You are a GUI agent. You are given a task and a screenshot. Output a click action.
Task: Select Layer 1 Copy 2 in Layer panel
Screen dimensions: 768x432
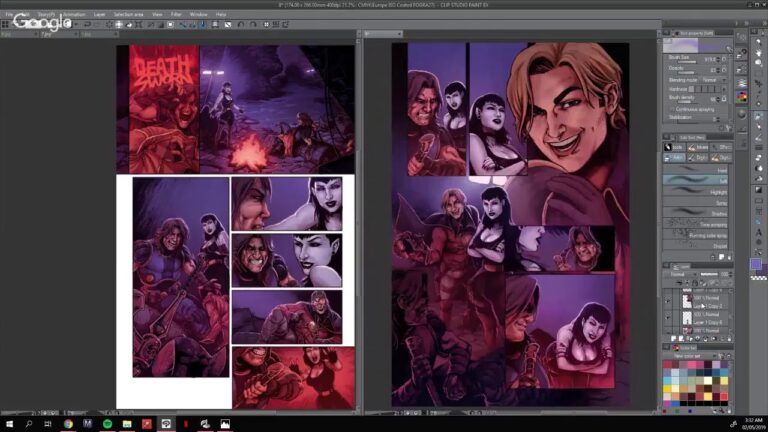(704, 302)
